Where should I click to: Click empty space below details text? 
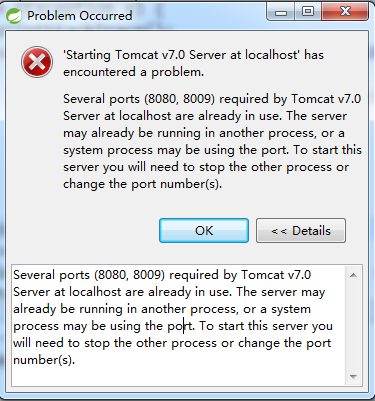point(179,377)
